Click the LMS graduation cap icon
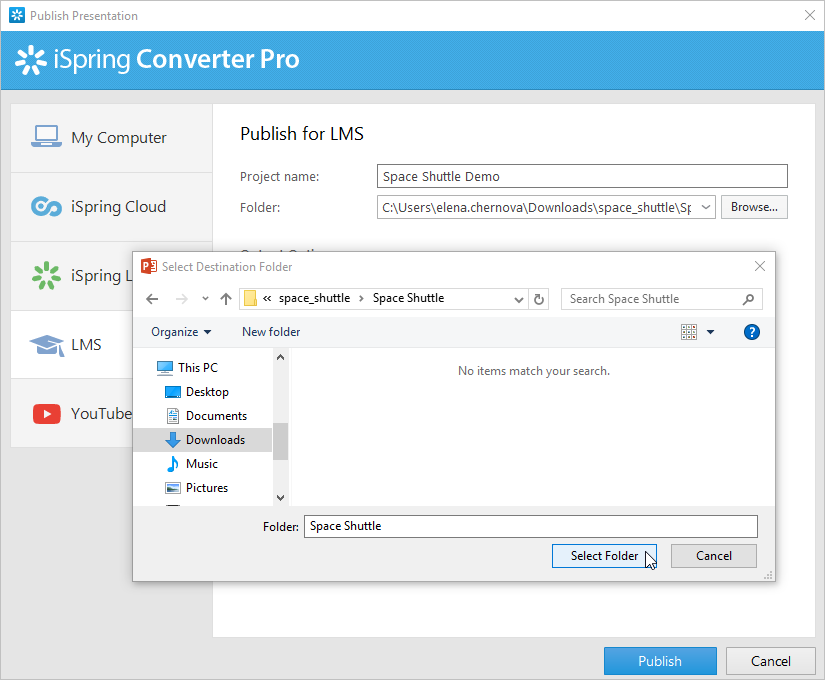This screenshot has height=680, width=825. (47, 345)
